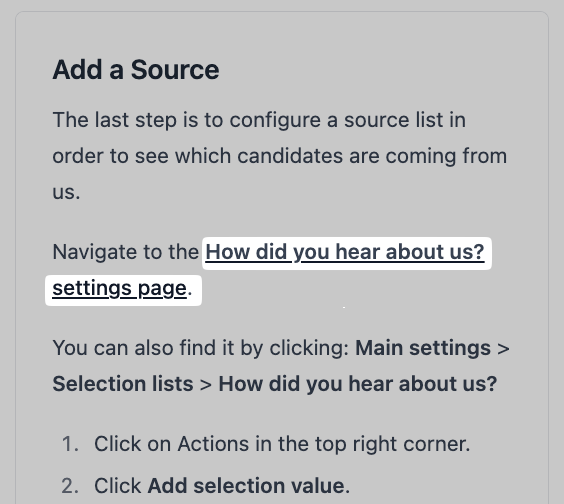The image size is (564, 504).
Task: Click the word "Click" starting step two
Action: 118,486
